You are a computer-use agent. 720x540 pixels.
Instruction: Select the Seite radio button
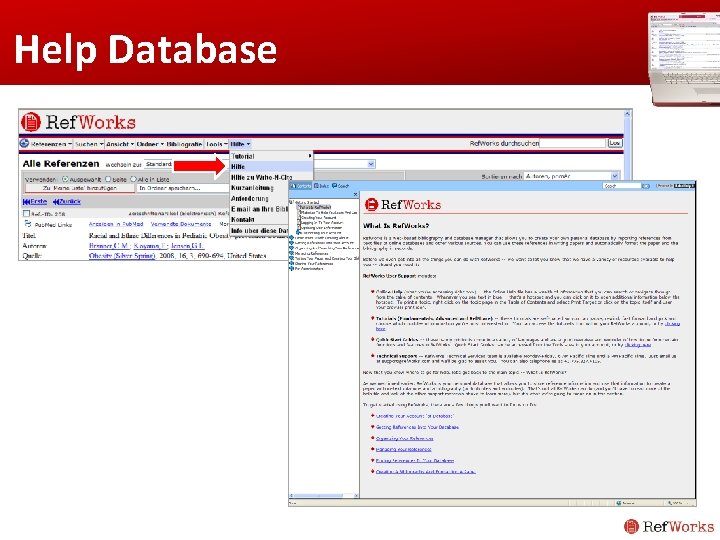coord(108,179)
